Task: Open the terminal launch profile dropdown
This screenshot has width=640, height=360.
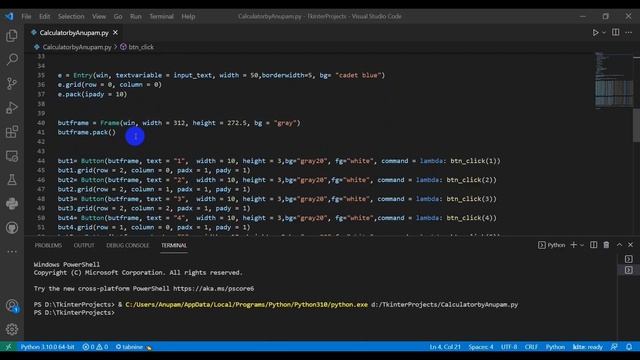Action: (x=582, y=245)
